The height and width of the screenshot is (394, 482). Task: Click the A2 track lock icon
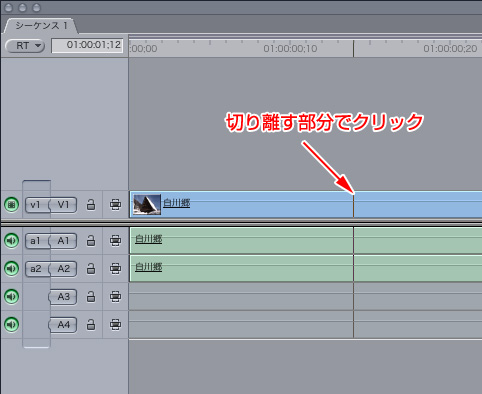91,269
